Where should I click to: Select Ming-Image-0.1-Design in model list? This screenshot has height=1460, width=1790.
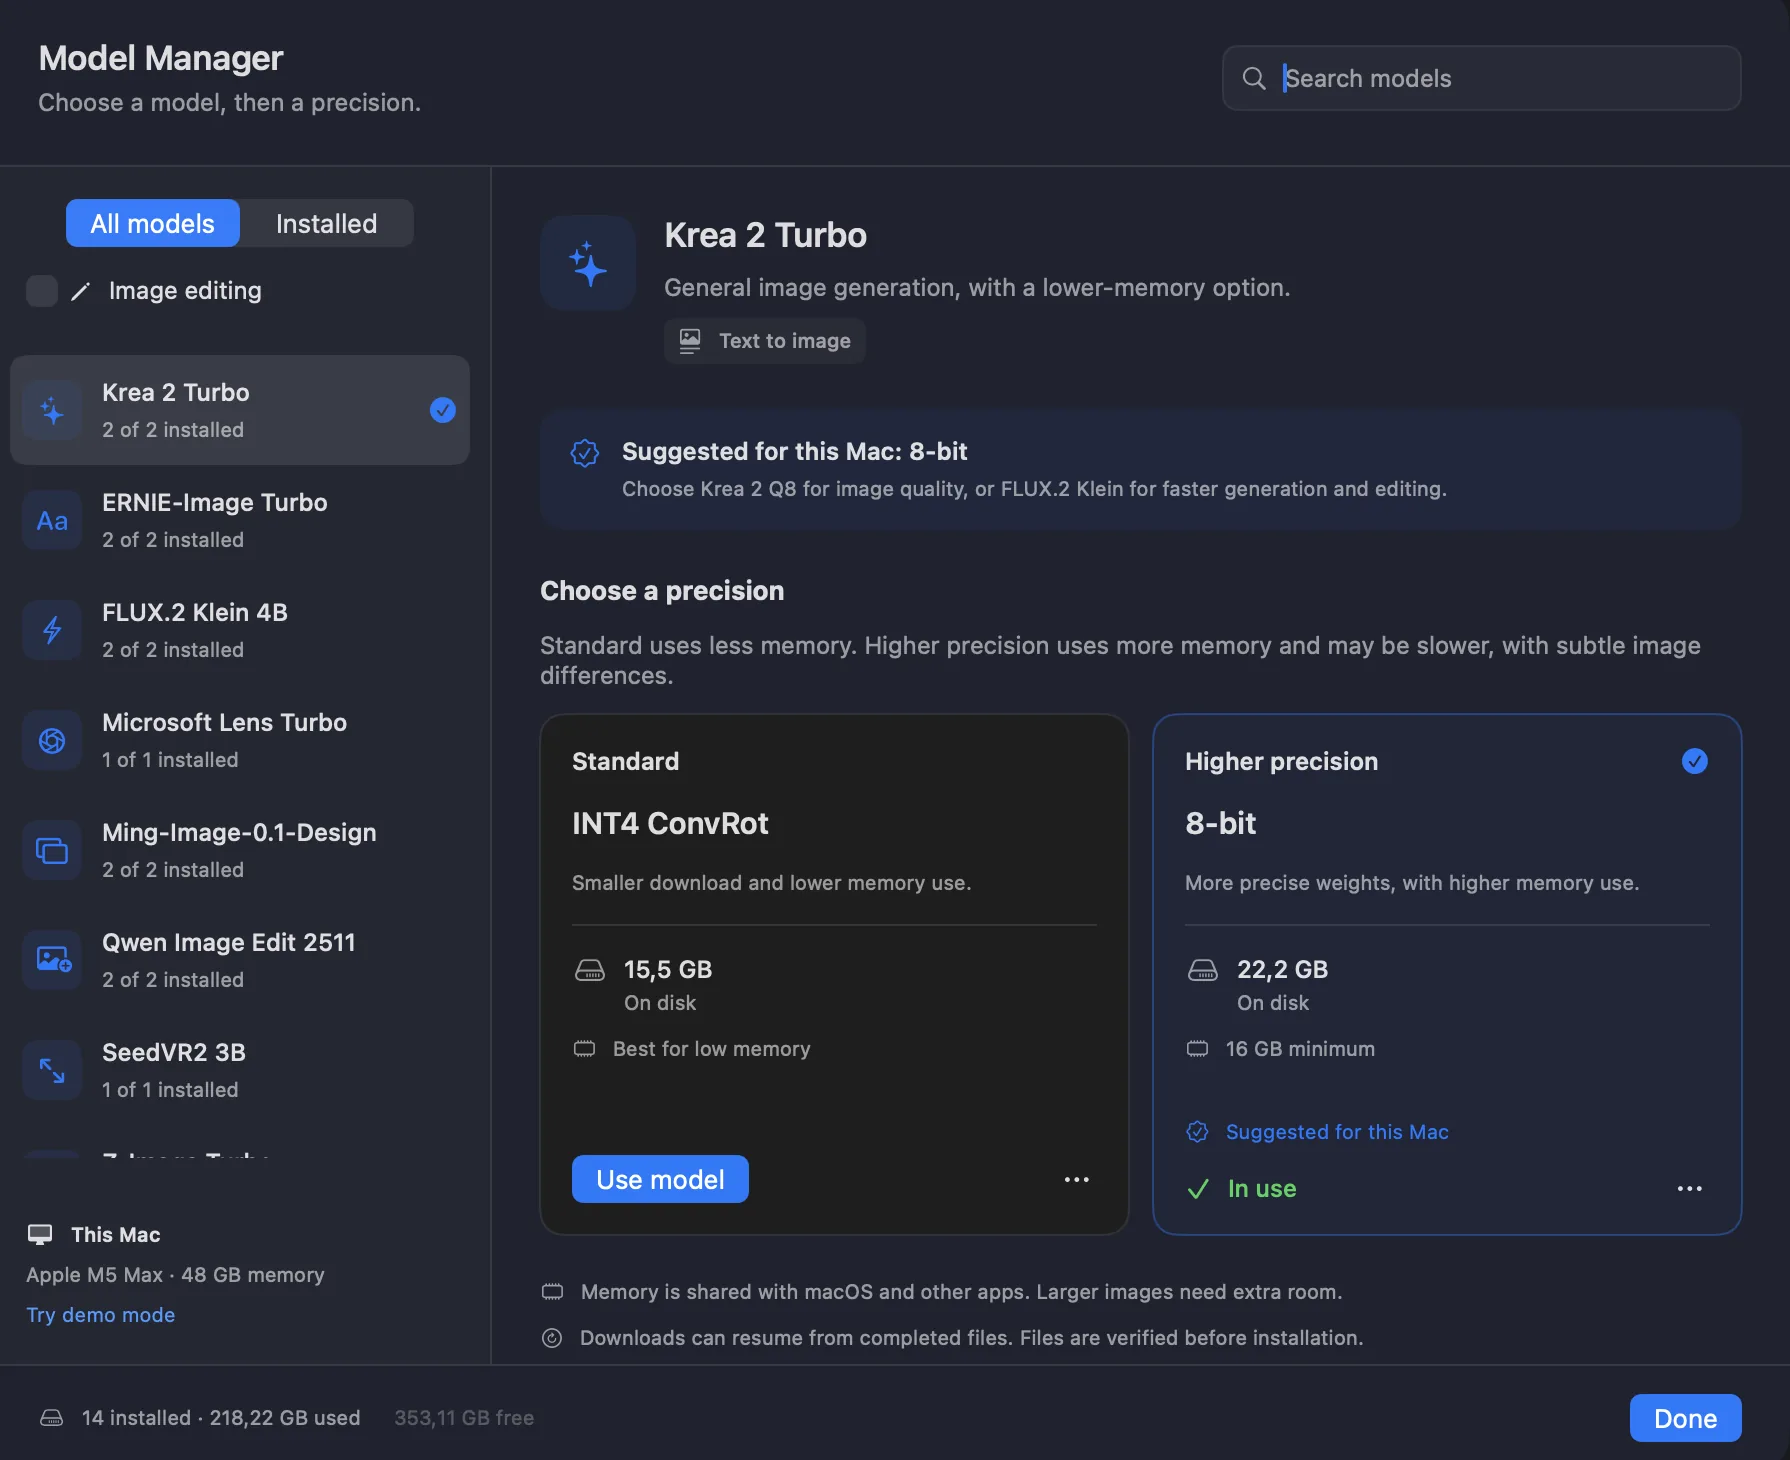(240, 850)
